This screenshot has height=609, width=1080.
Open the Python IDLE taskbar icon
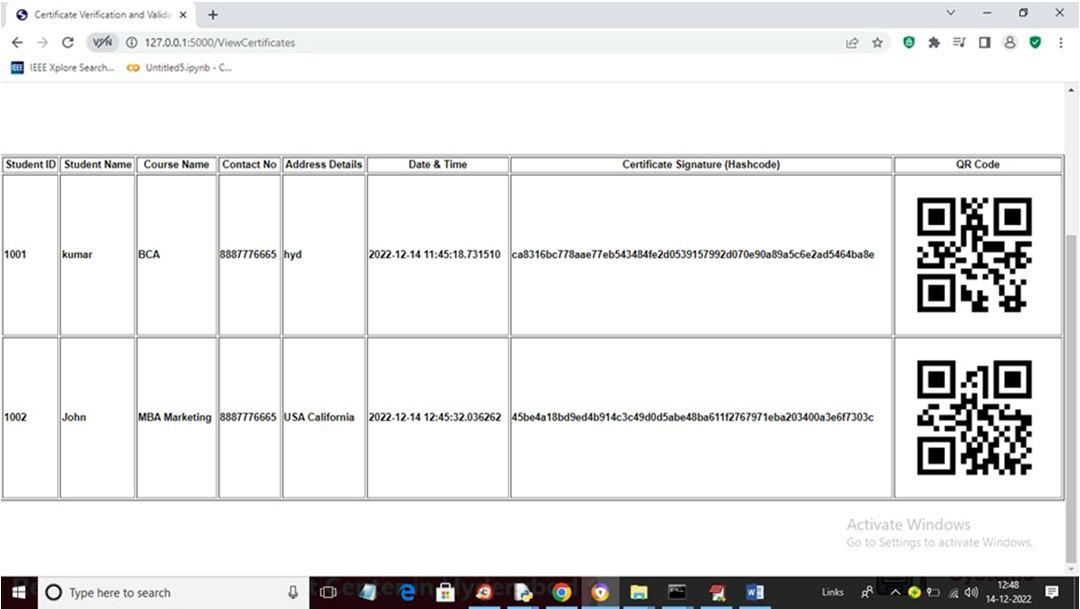[x=523, y=592]
